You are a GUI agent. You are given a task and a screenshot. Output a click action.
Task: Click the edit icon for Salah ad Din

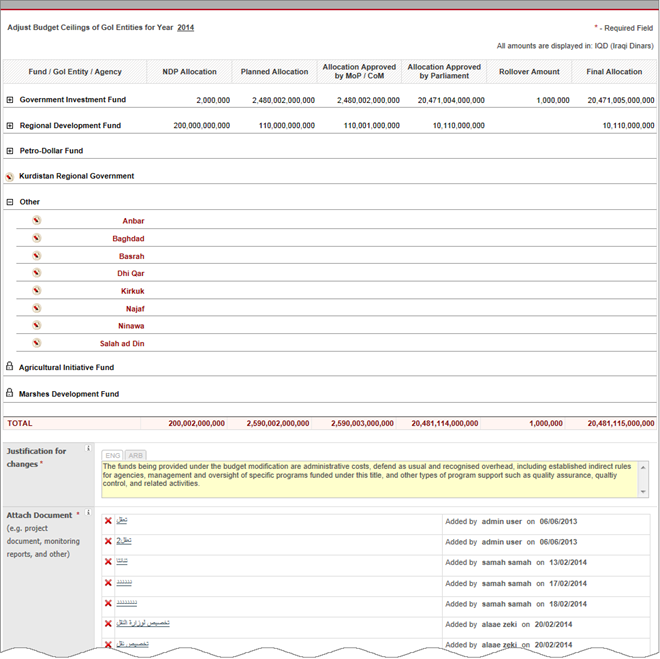pyautogui.click(x=36, y=343)
